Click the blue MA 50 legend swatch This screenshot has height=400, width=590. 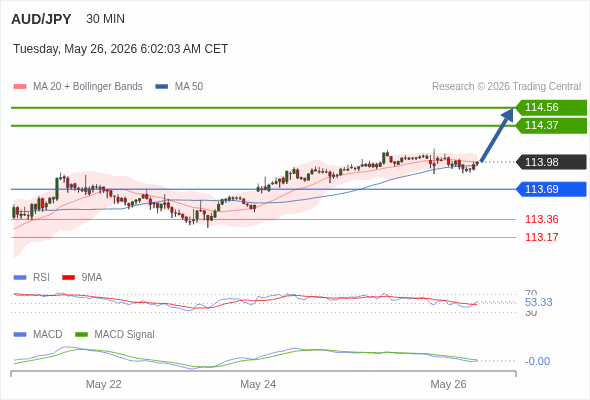coord(161,87)
